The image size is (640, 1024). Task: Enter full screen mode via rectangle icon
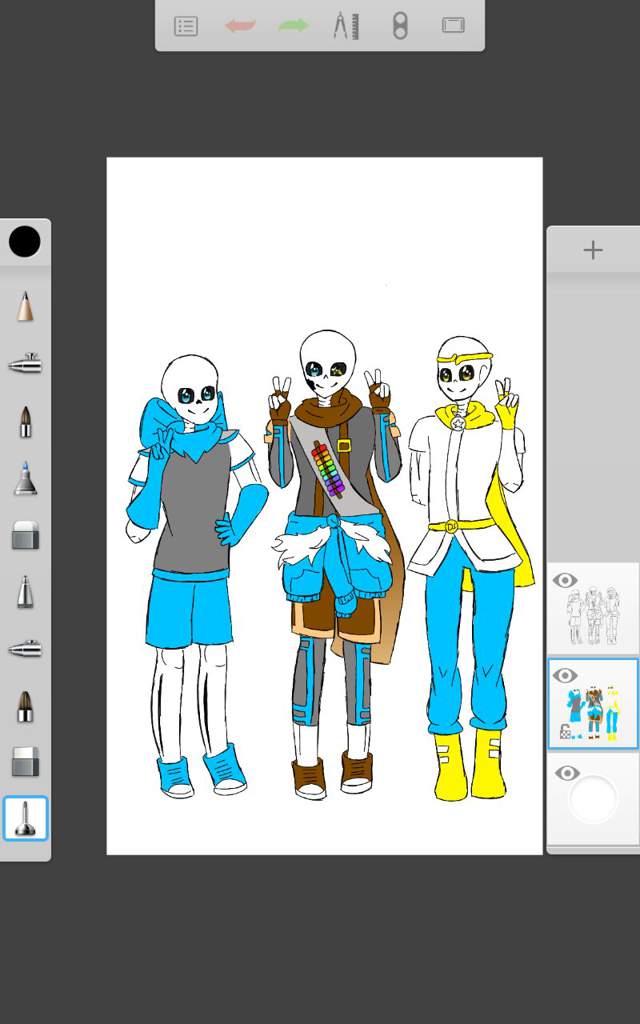coord(453,25)
